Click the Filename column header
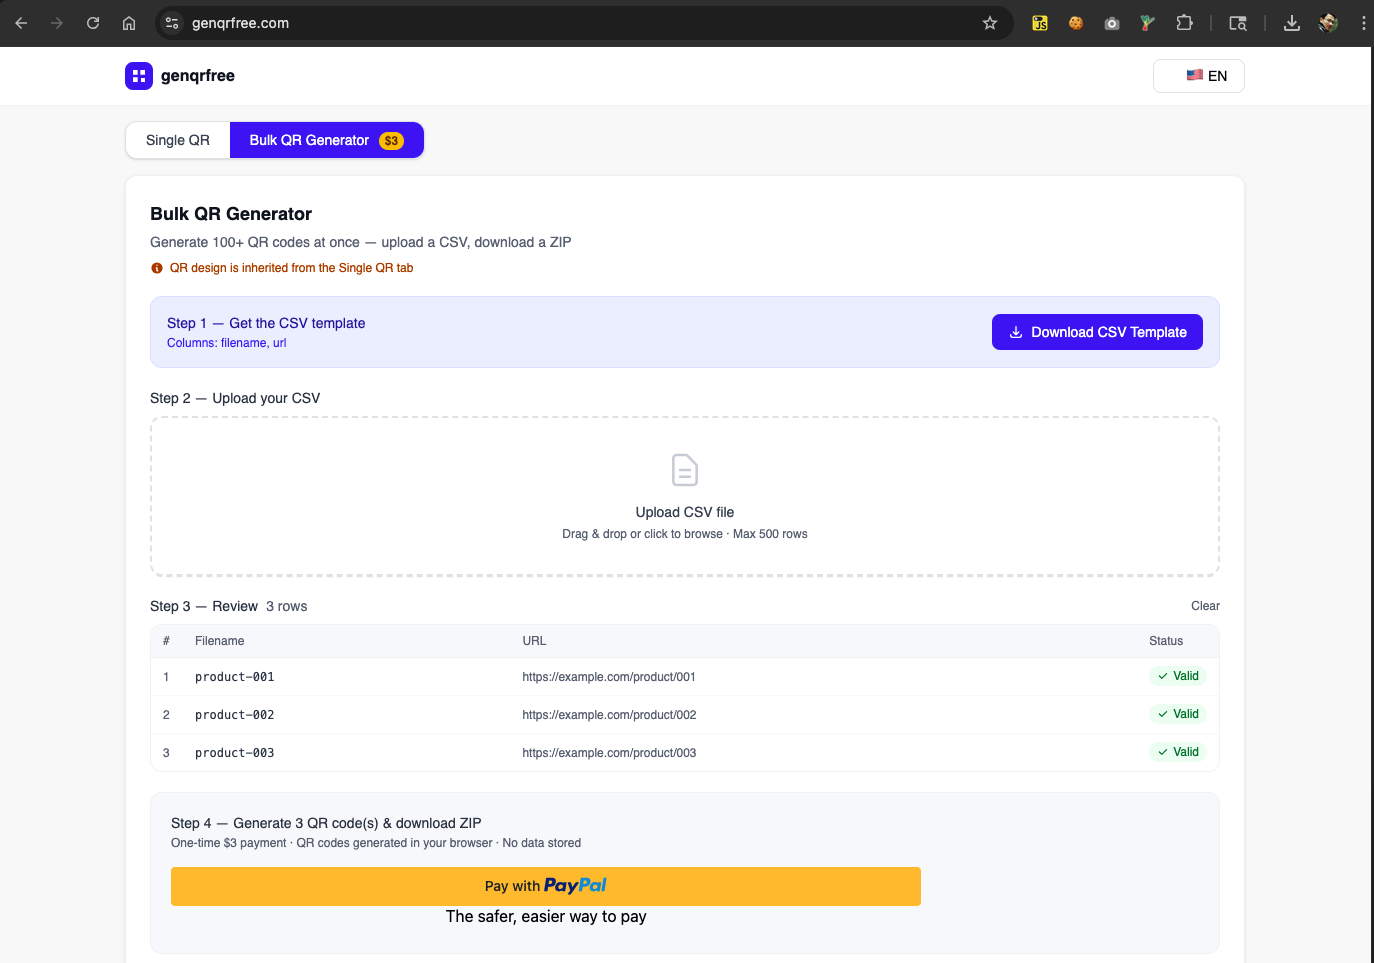The height and width of the screenshot is (963, 1374). point(220,641)
